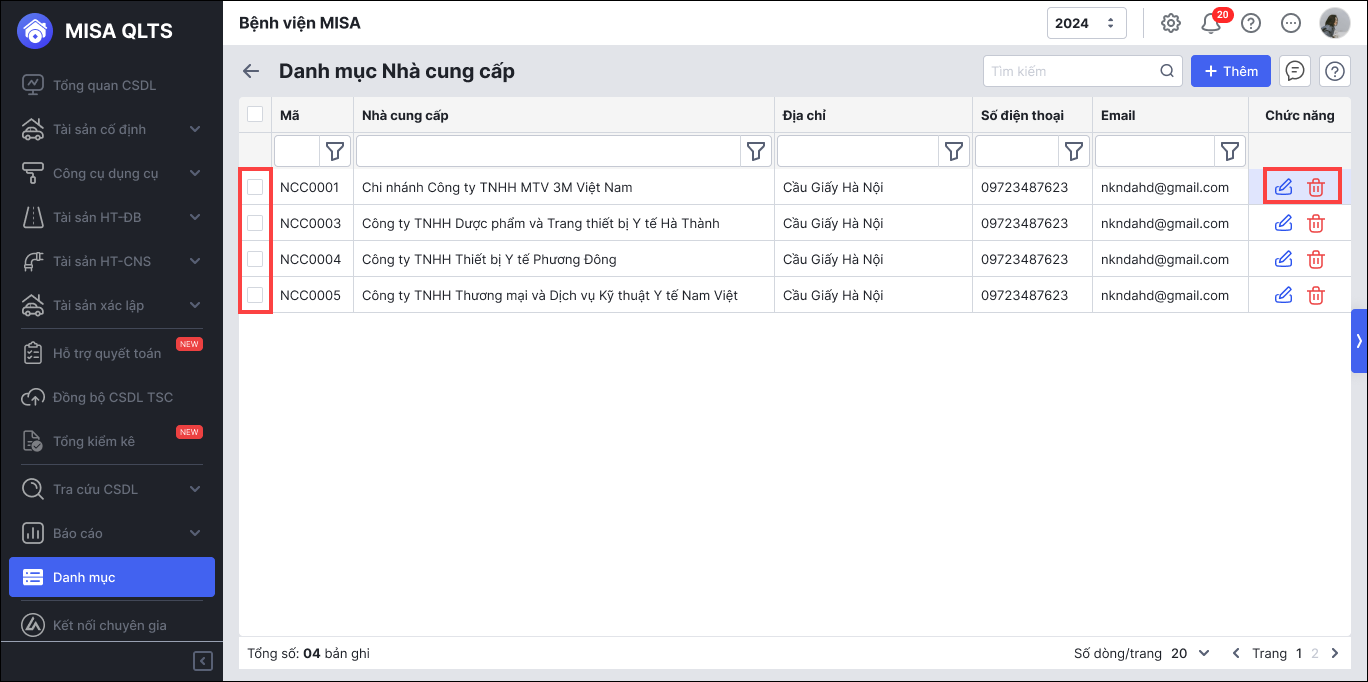Select the checkbox for row NCC0004
Image resolution: width=1368 pixels, height=682 pixels.
point(255,259)
